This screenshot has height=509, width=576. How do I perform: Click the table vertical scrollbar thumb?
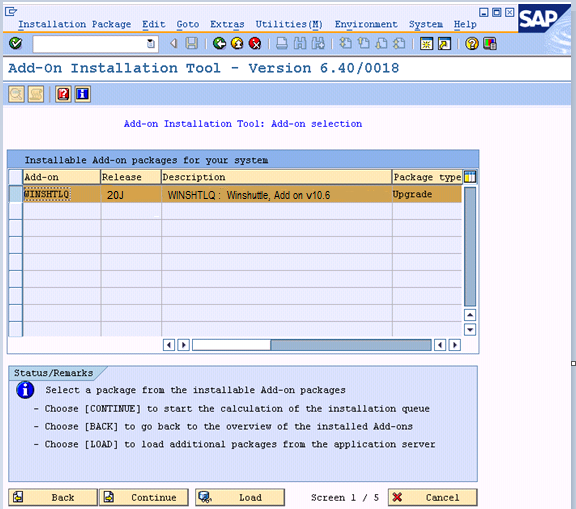(x=470, y=246)
